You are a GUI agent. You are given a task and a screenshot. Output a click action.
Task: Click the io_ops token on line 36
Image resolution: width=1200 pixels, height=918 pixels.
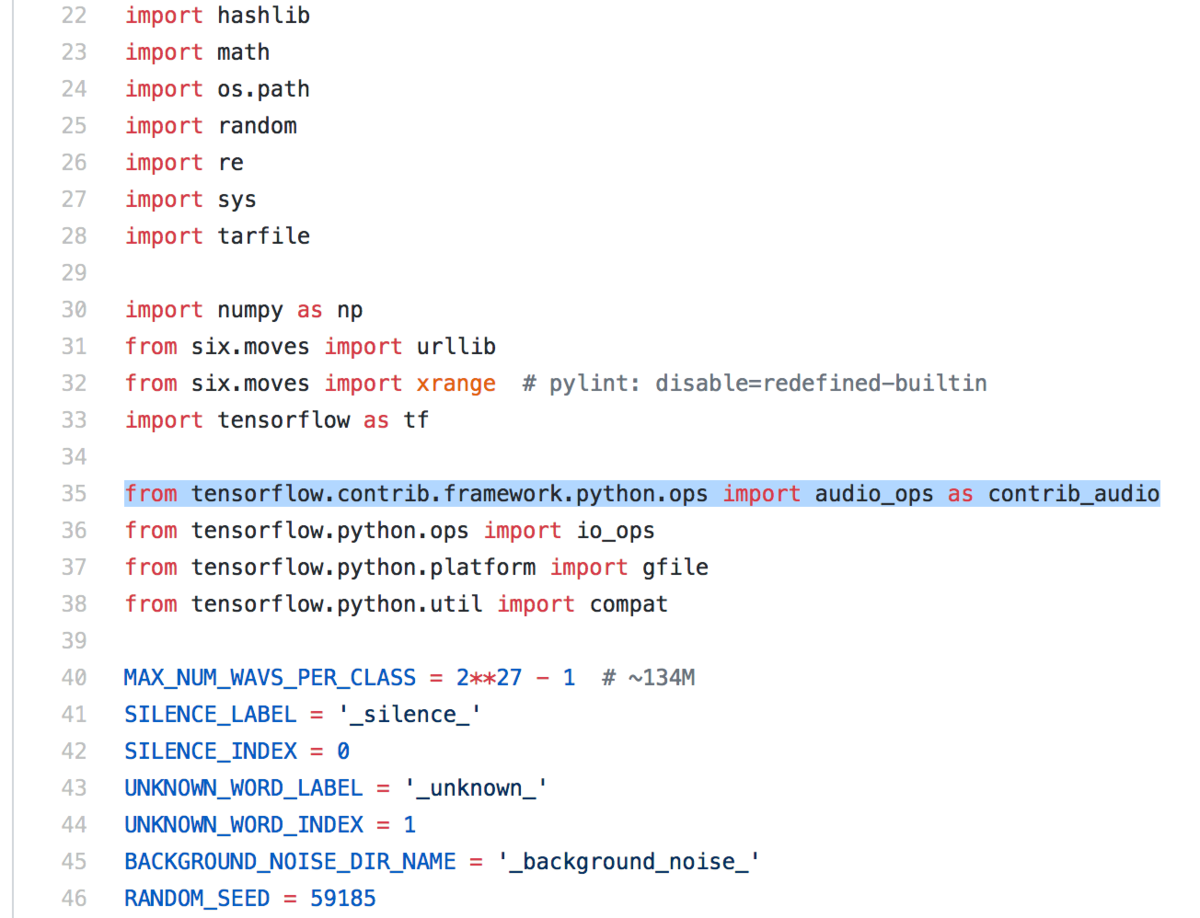[x=614, y=530]
